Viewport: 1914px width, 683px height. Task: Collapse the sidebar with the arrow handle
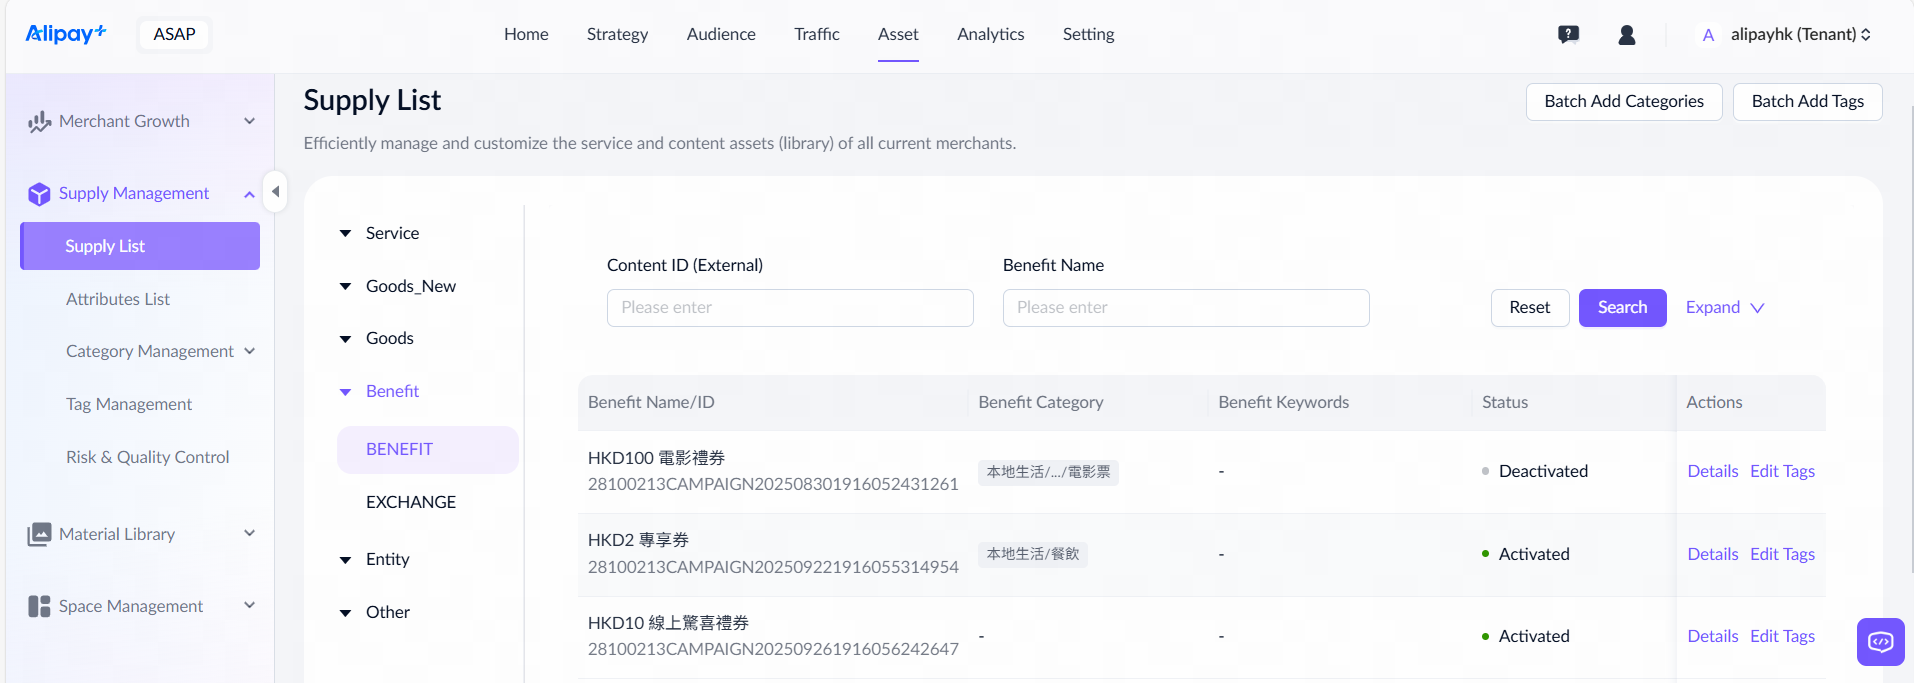[275, 192]
